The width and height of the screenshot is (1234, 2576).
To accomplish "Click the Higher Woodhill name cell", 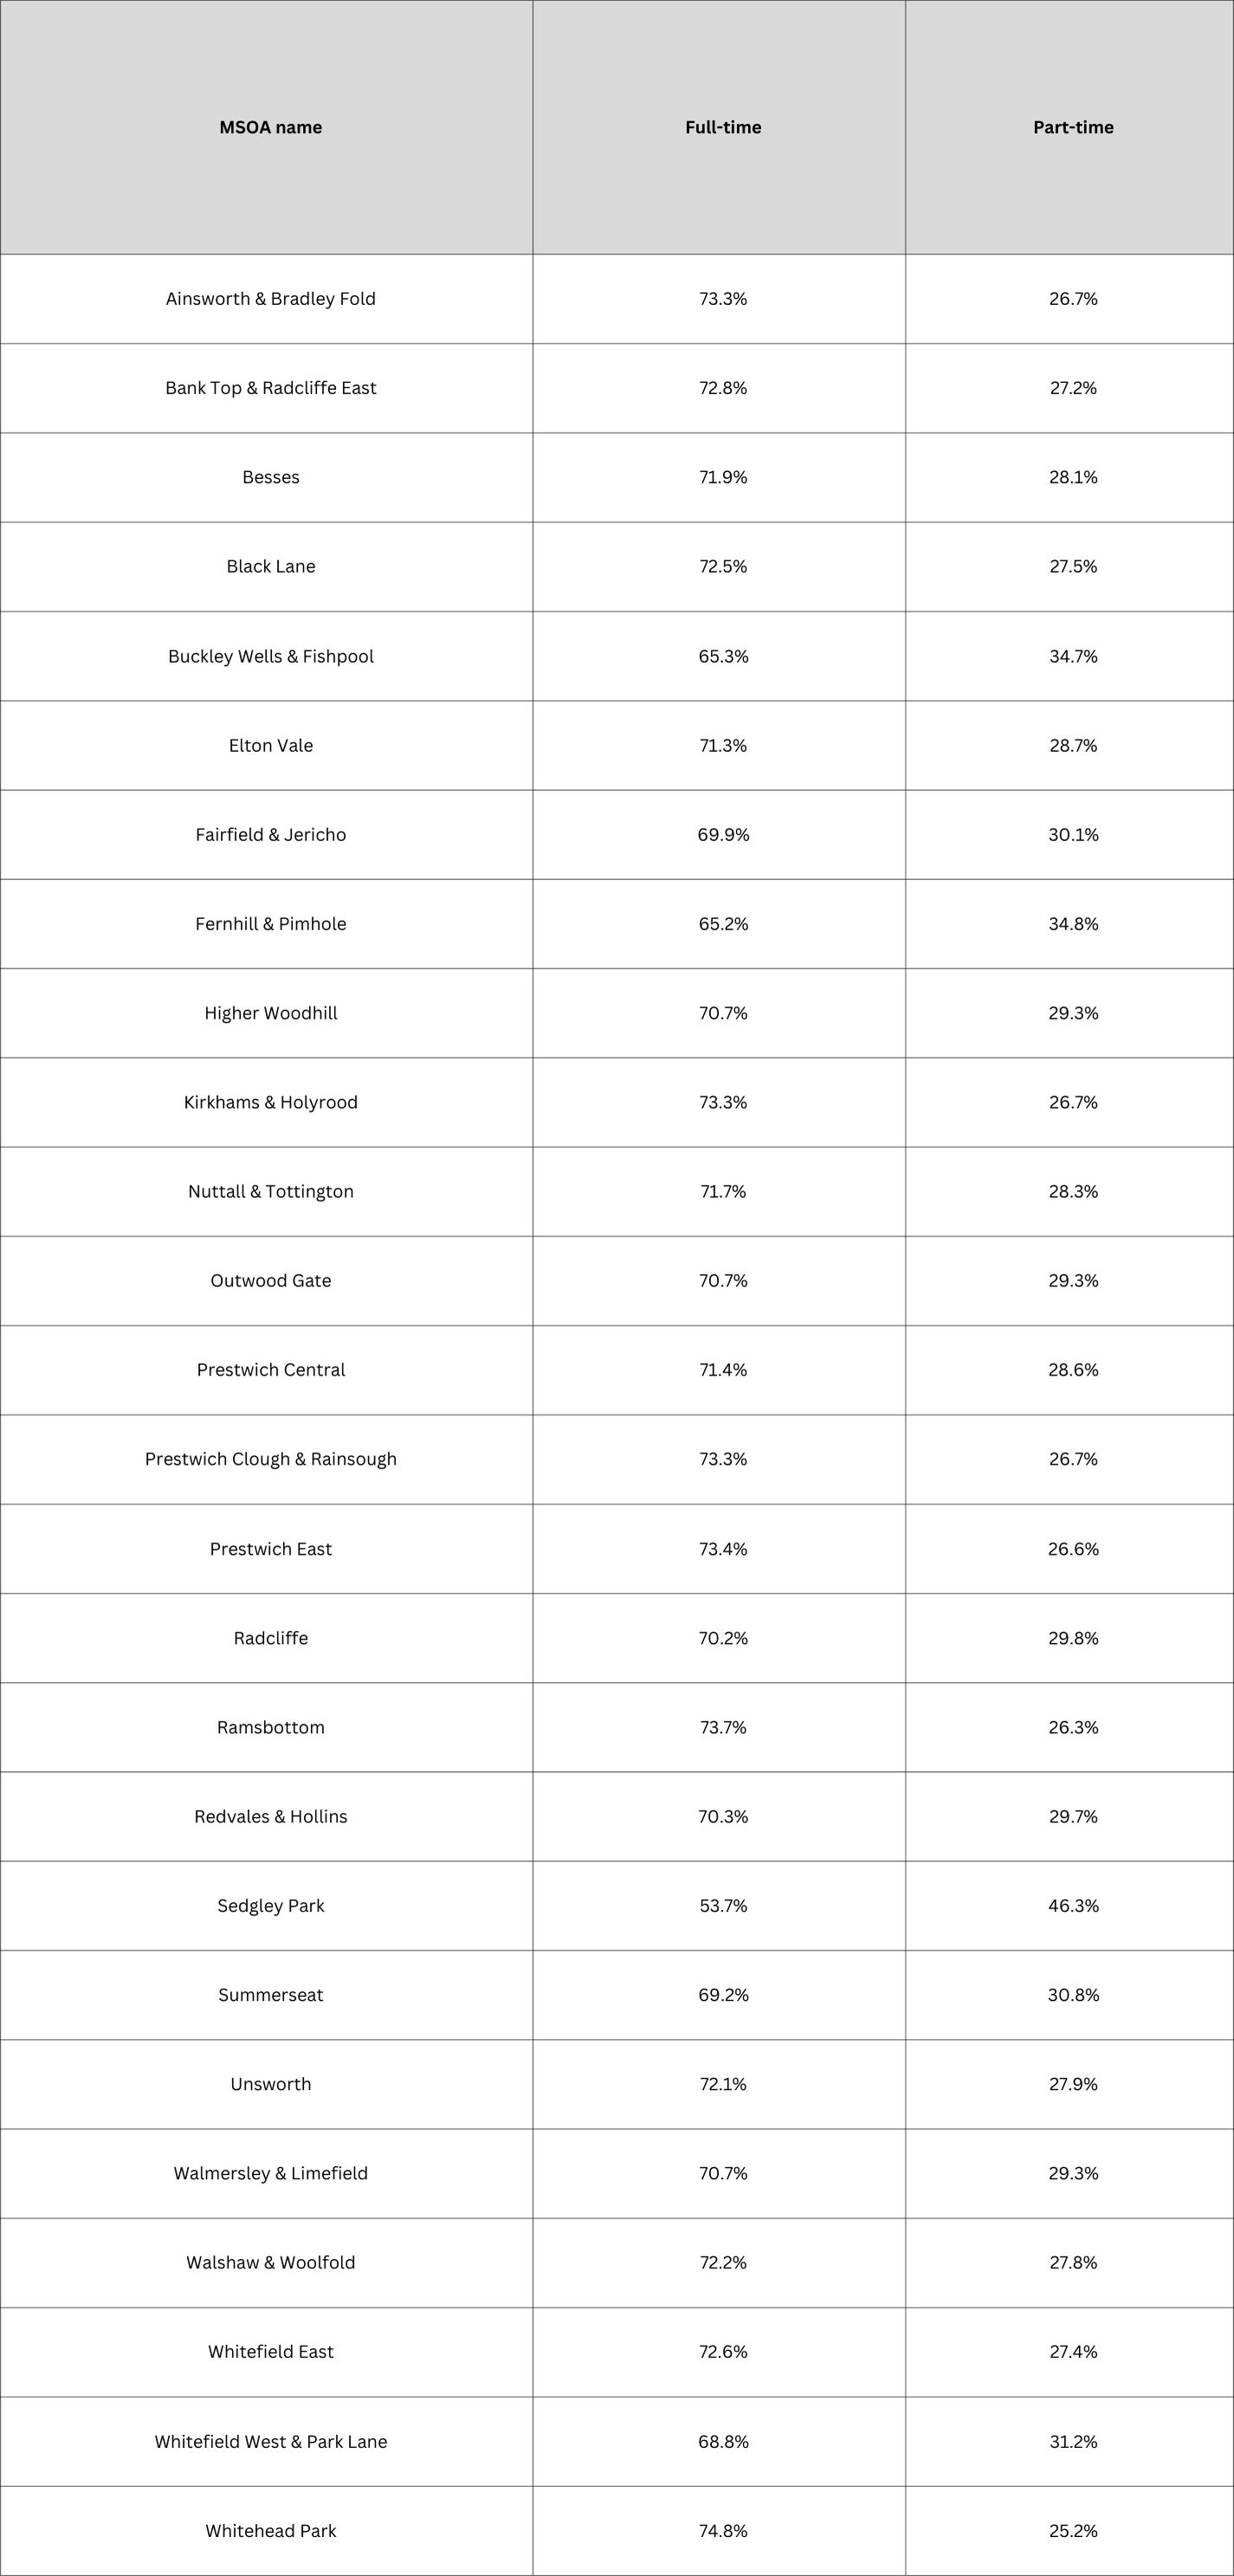I will tap(271, 1013).
